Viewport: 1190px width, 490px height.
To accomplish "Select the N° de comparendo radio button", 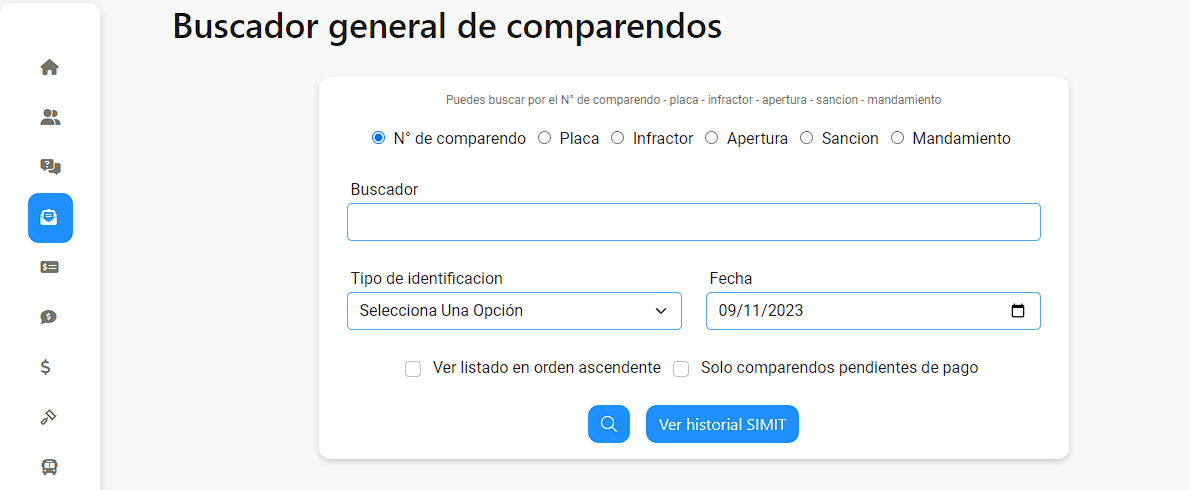I will pyautogui.click(x=378, y=138).
